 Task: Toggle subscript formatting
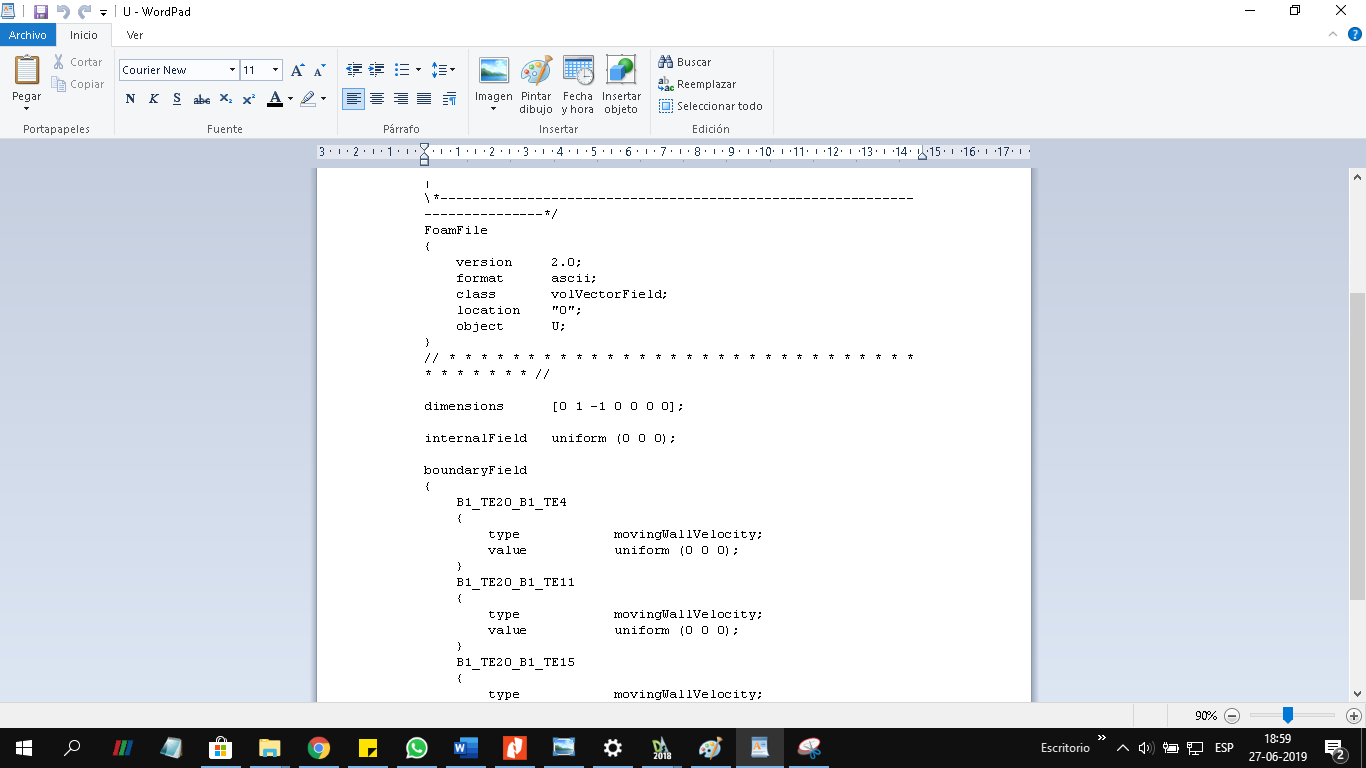click(225, 99)
